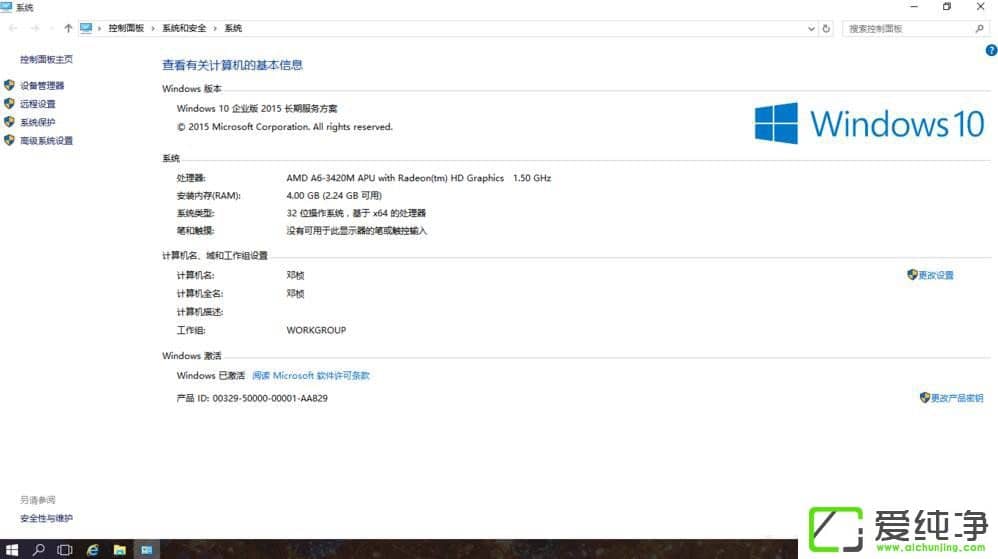The width and height of the screenshot is (998, 559).
Task: Open Advanced system settings (高级系统设置) link
Action: coord(46,141)
